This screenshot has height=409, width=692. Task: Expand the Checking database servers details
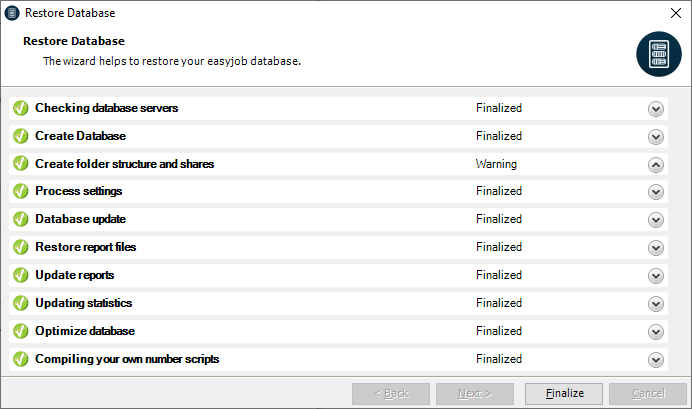[656, 109]
